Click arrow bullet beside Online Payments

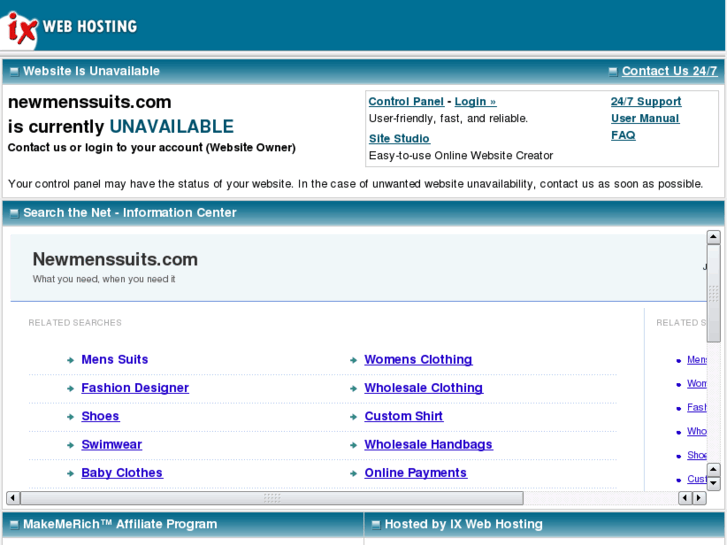[353, 473]
